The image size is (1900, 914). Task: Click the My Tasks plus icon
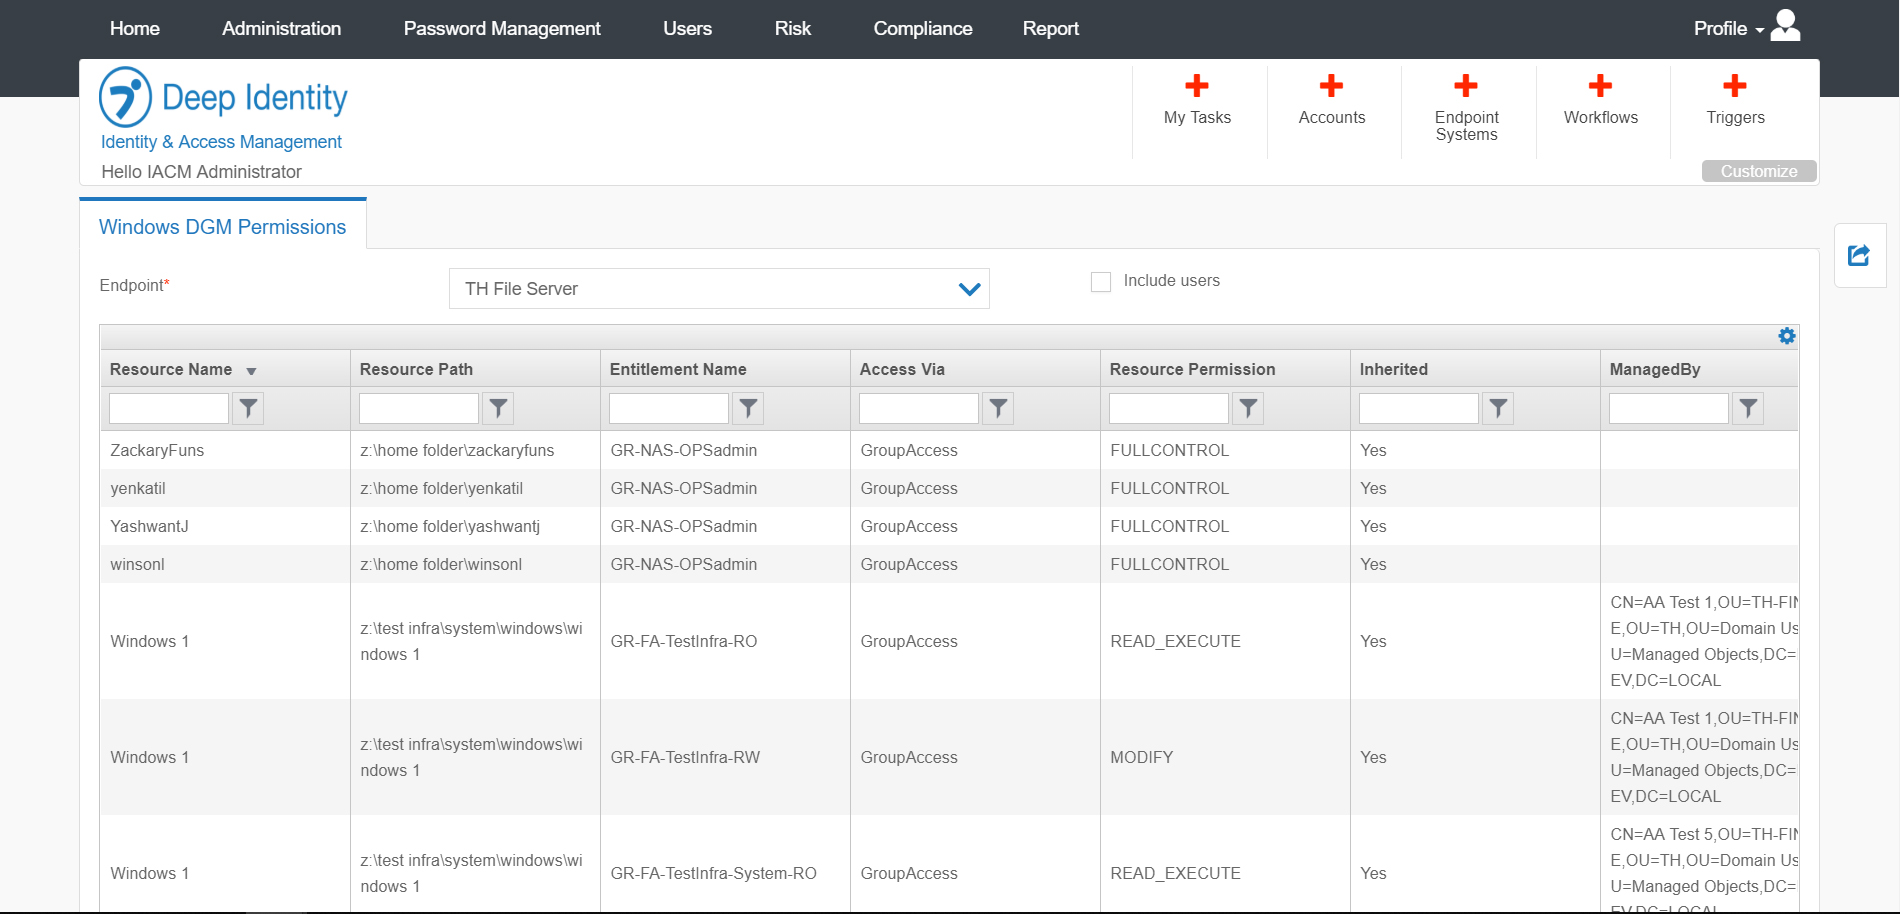[x=1197, y=87]
